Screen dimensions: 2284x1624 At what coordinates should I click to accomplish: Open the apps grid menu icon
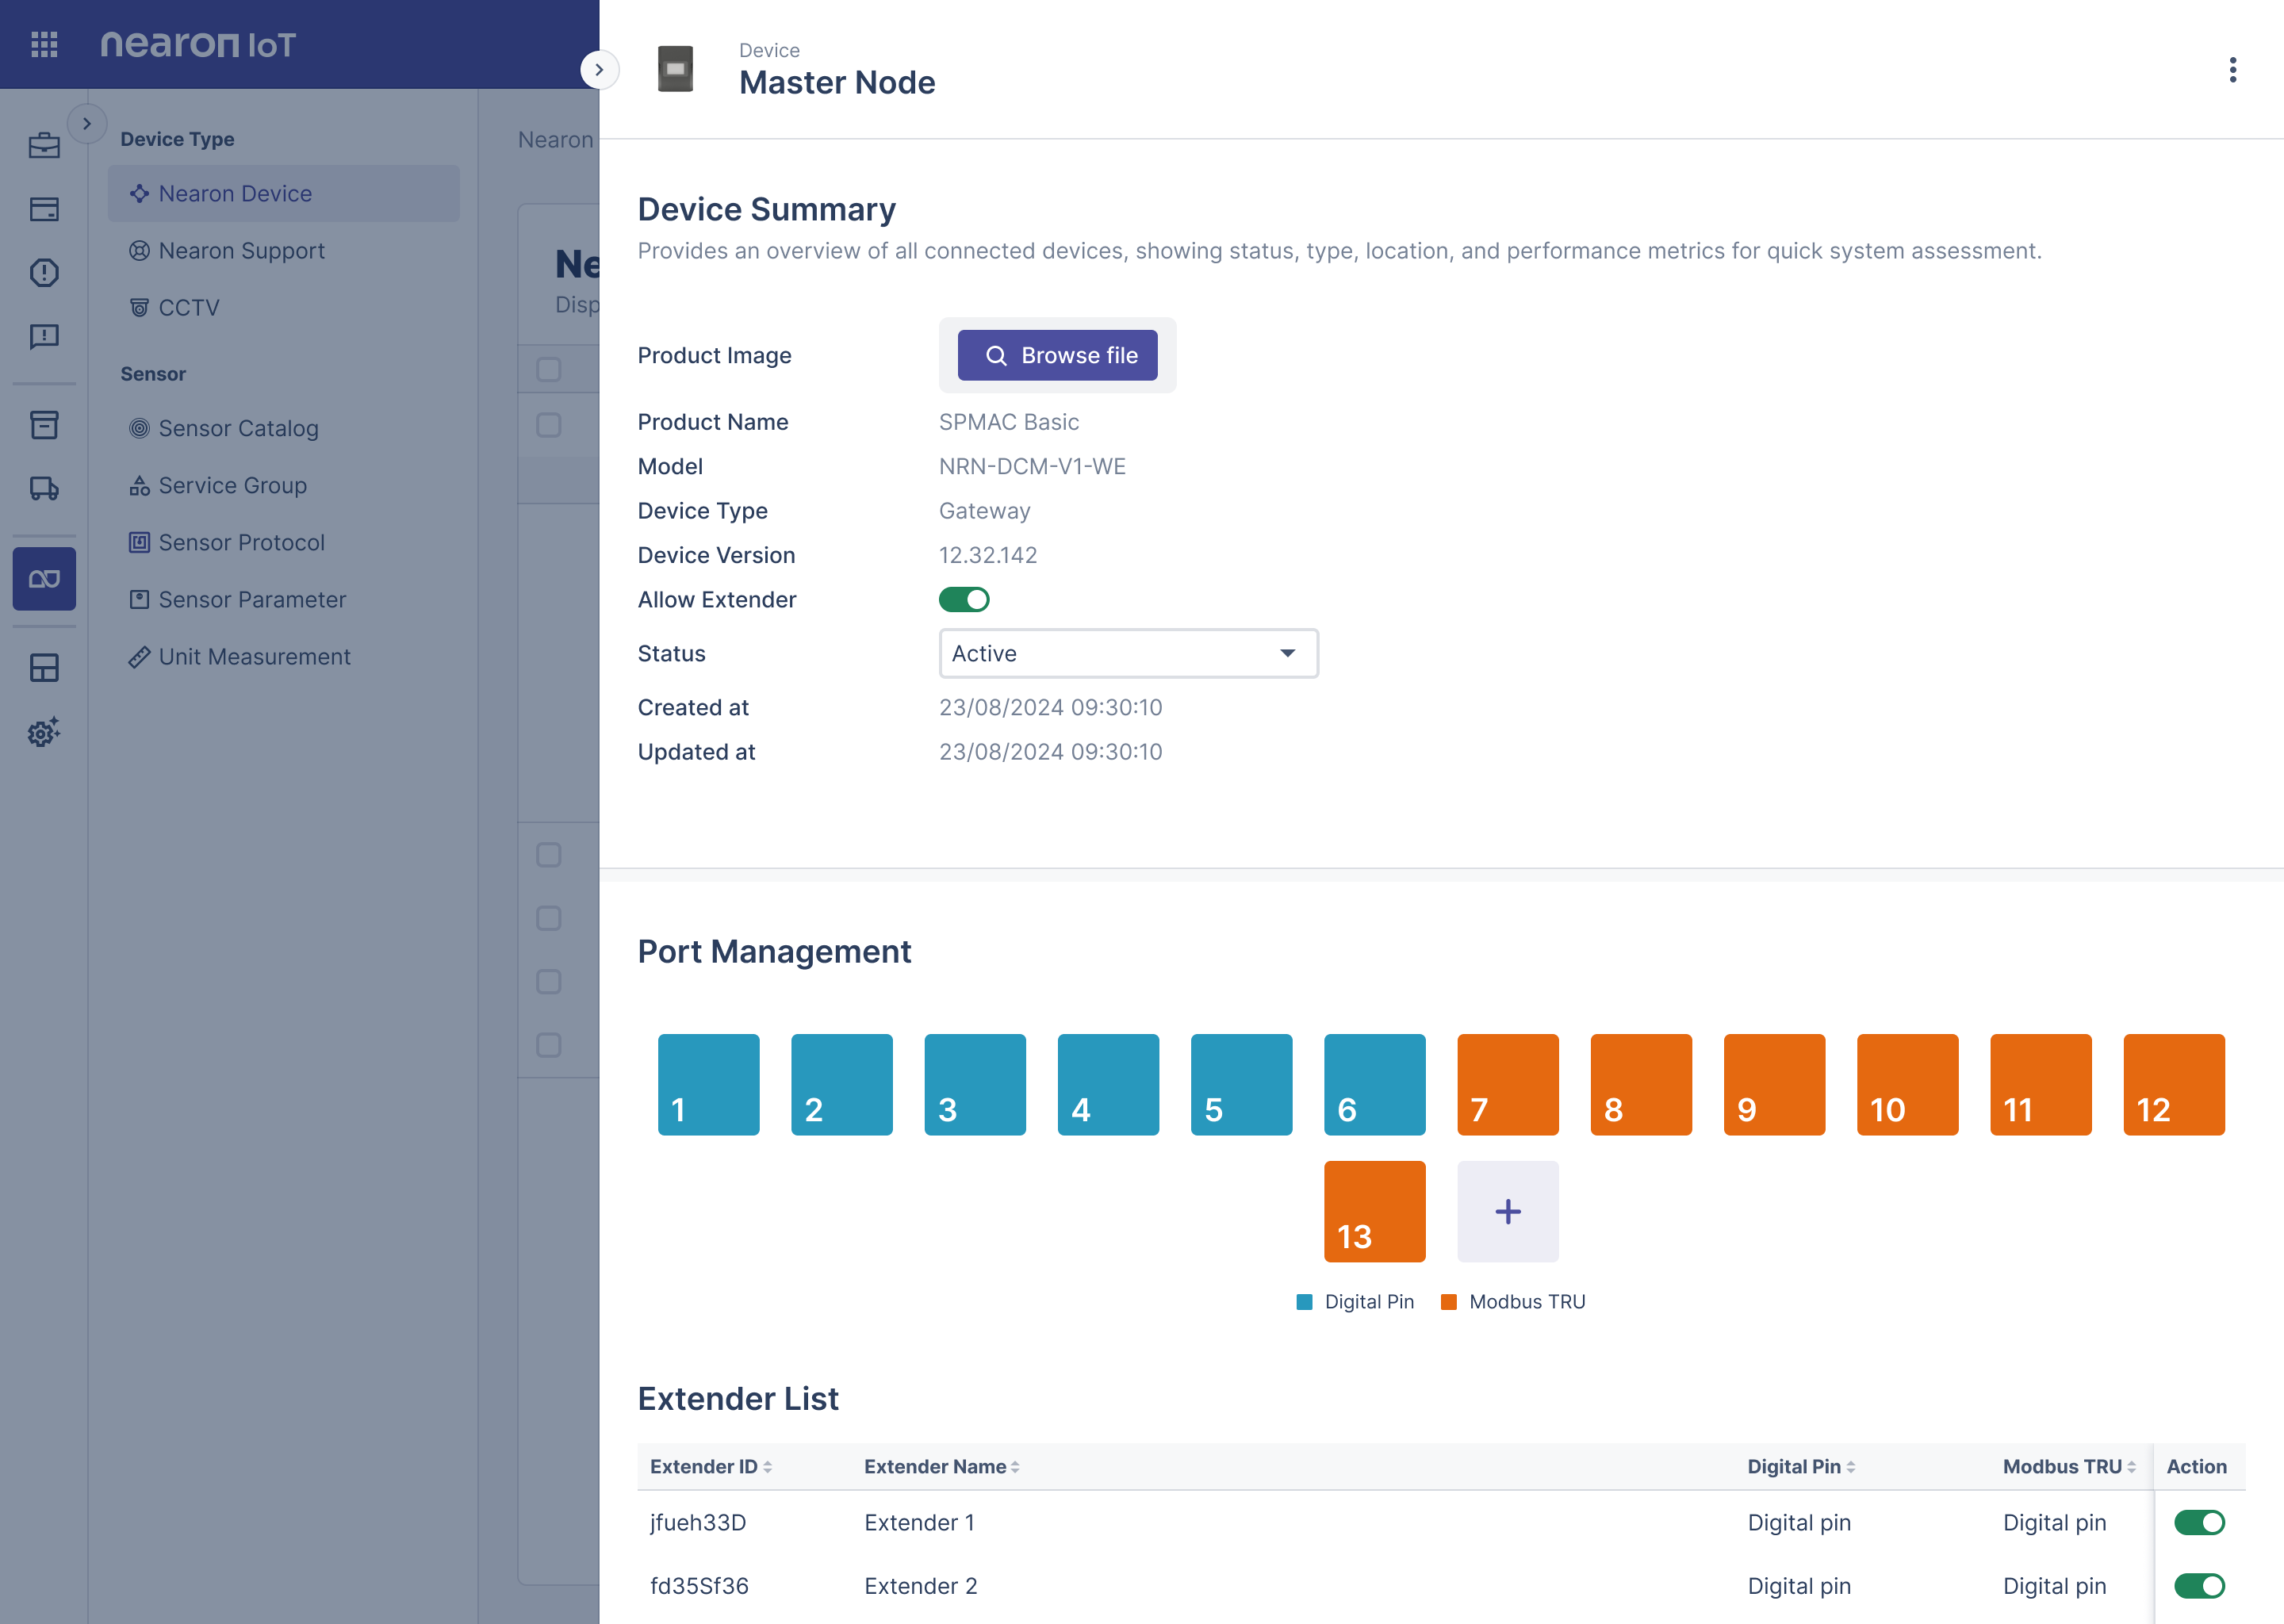click(x=44, y=44)
